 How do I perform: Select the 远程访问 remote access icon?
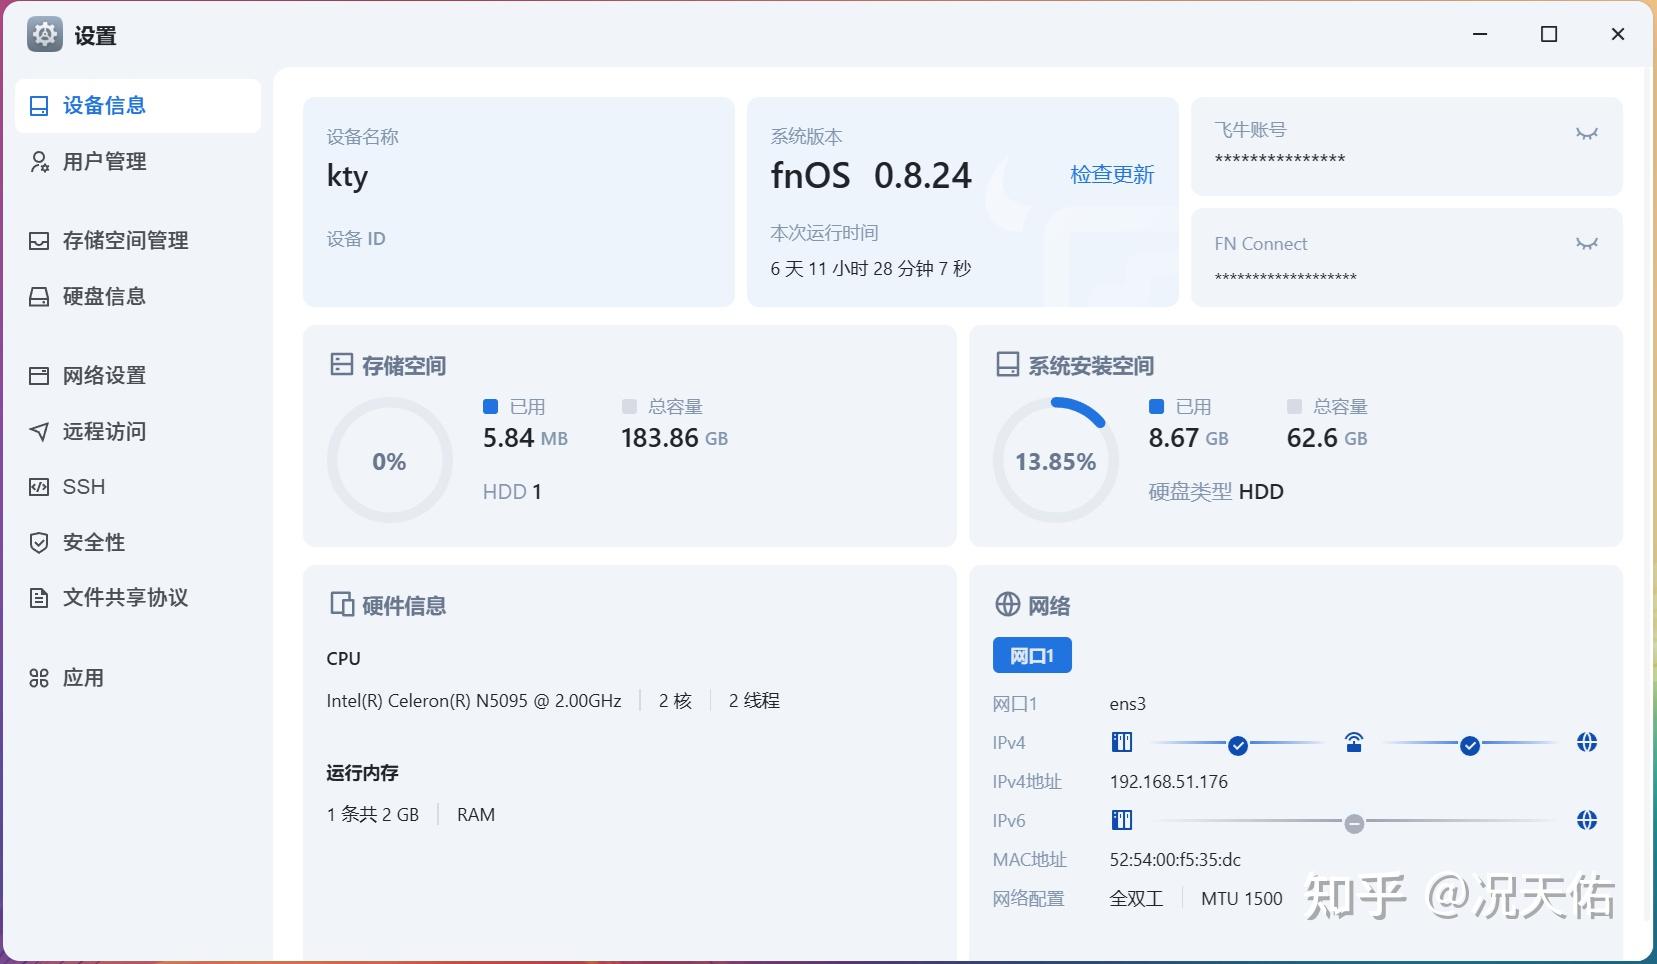(x=39, y=431)
